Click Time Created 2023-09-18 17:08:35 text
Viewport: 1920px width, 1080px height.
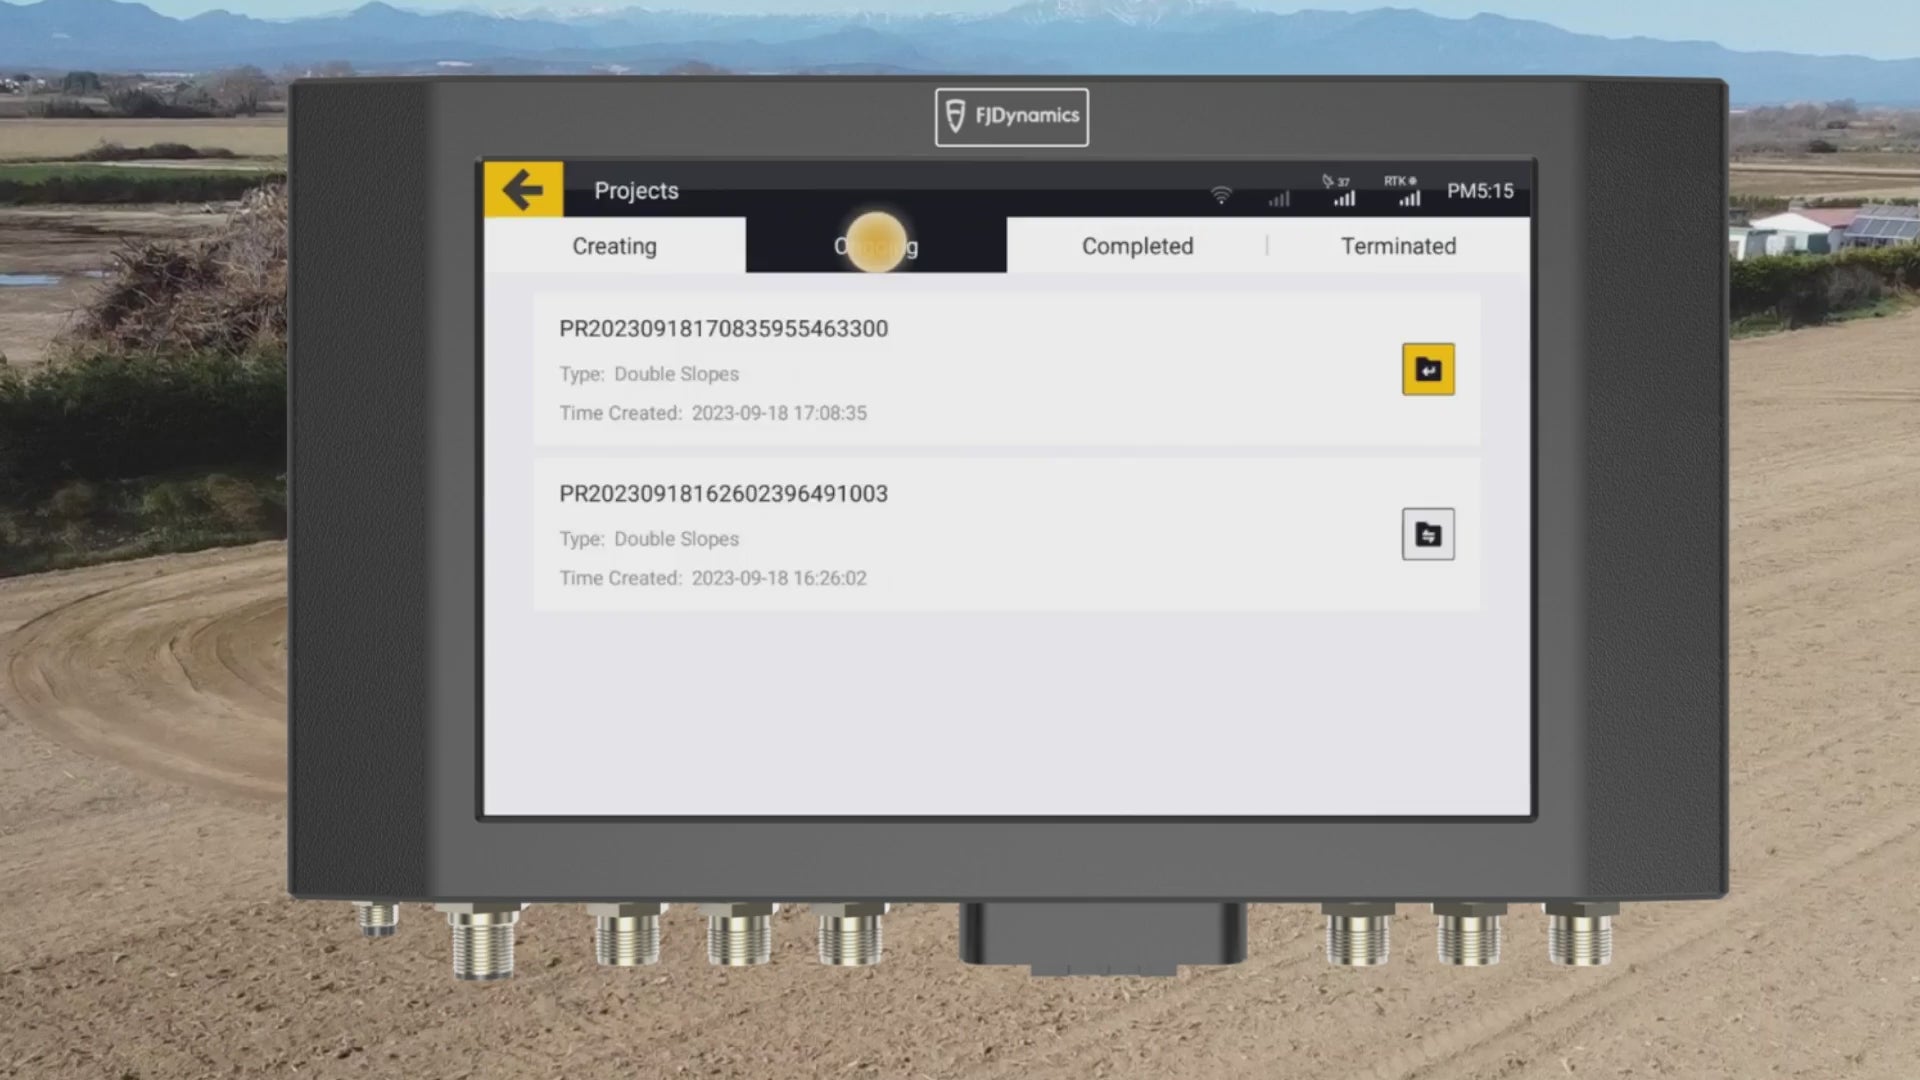(x=712, y=413)
